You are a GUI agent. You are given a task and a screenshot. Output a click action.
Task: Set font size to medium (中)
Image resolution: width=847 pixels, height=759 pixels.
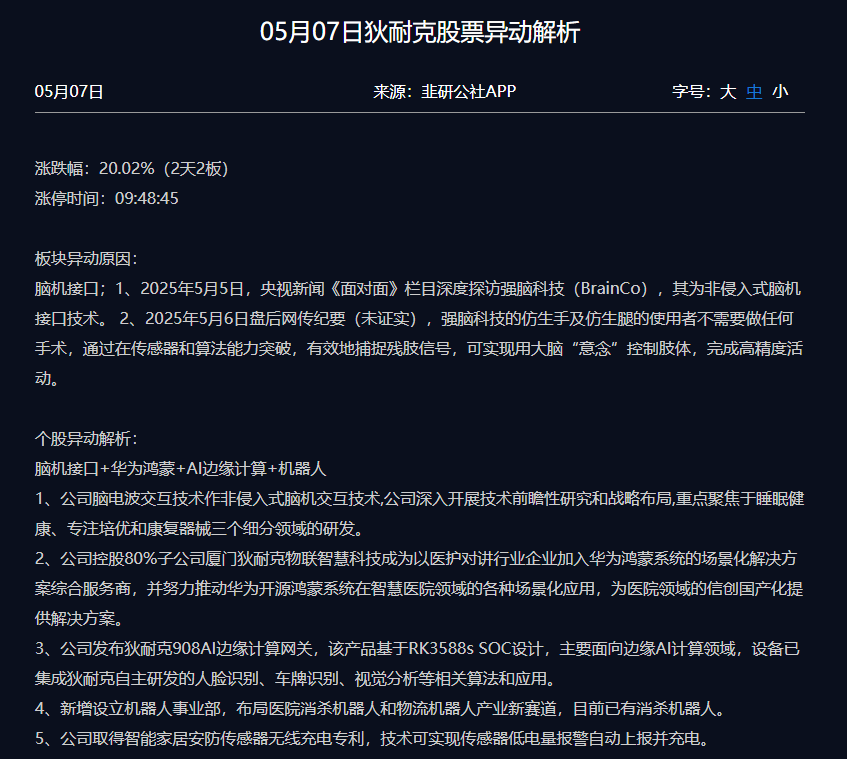(x=754, y=92)
